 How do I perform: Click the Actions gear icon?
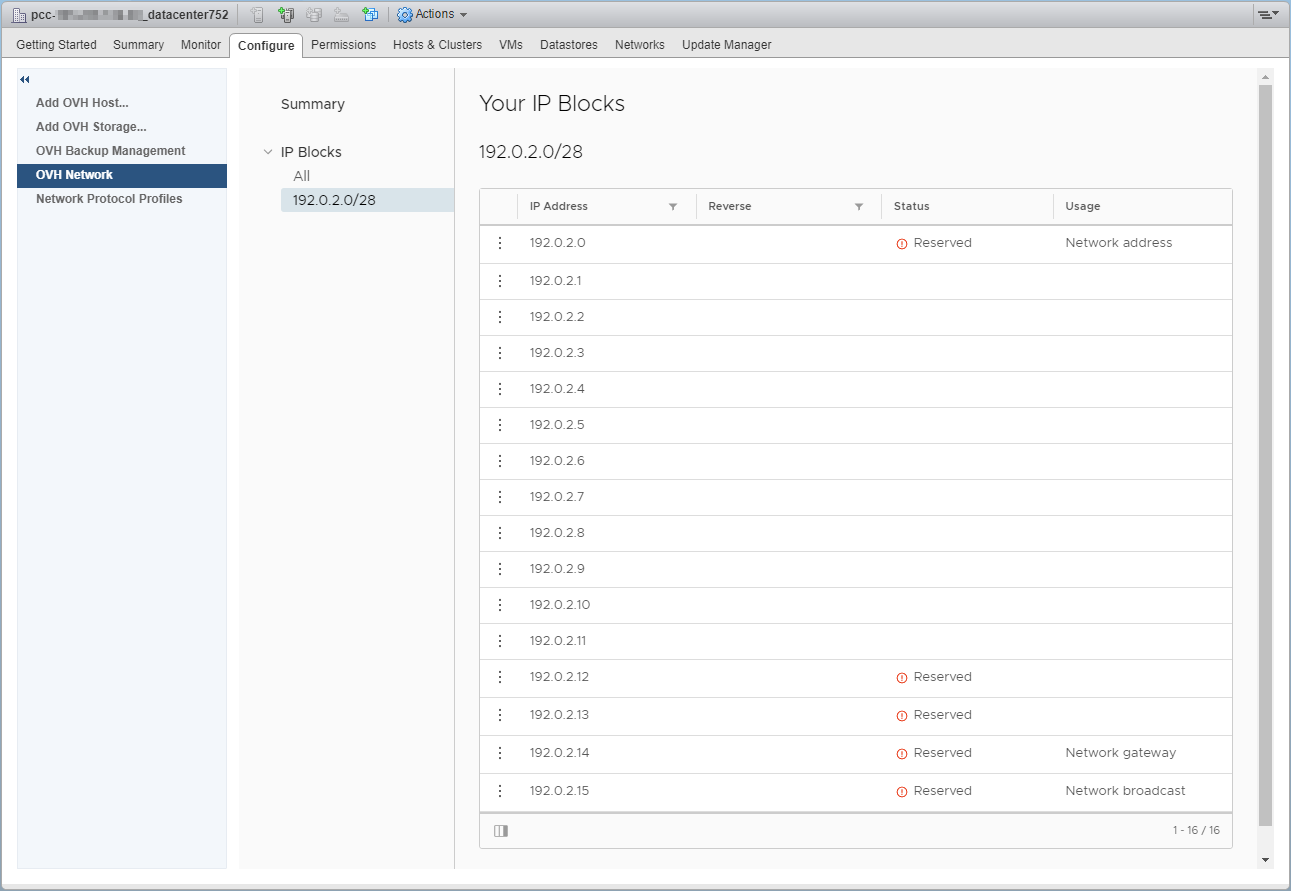405,15
